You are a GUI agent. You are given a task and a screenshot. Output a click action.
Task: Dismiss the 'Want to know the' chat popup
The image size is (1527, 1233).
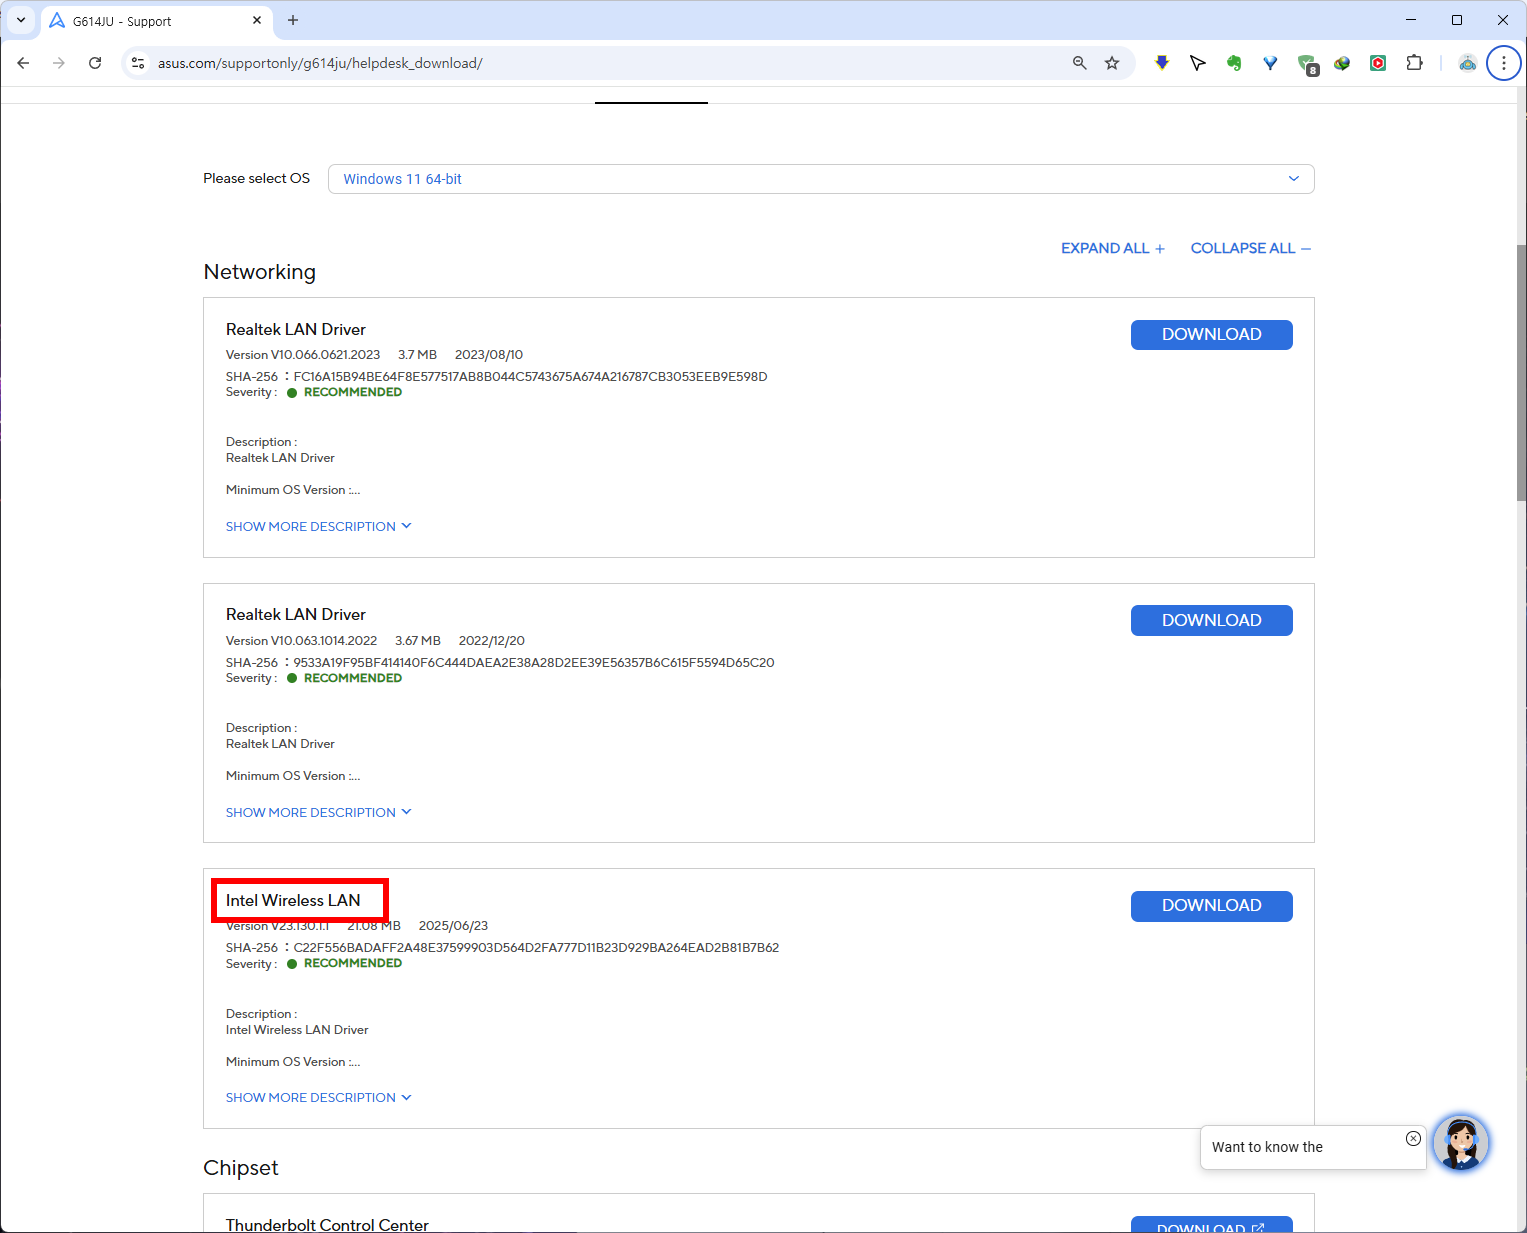click(x=1413, y=1138)
